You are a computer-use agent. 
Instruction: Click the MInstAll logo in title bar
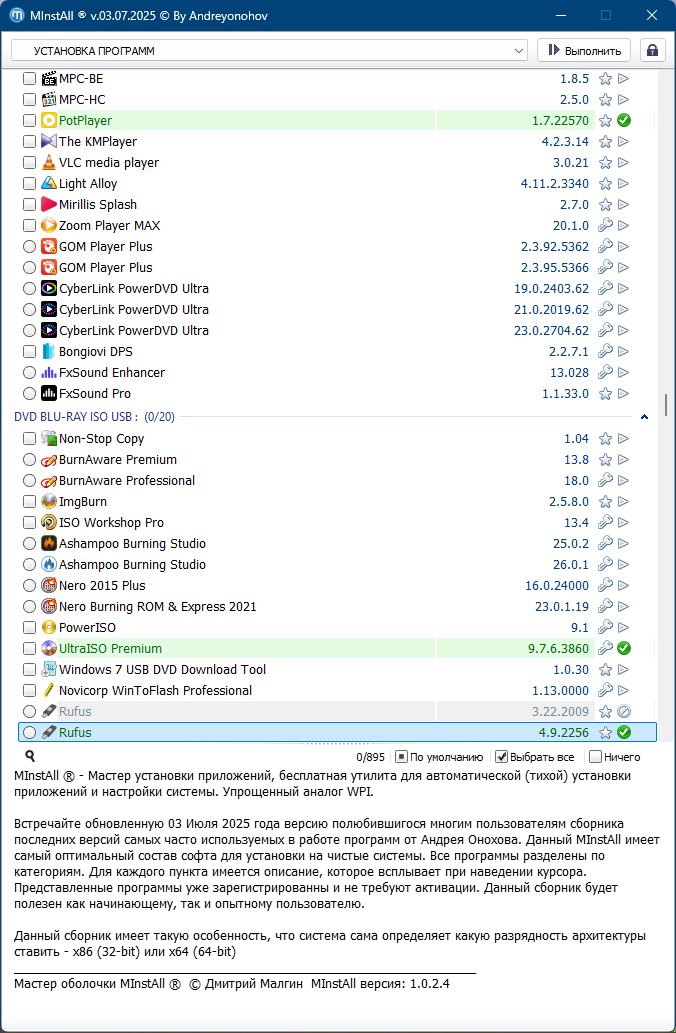pyautogui.click(x=17, y=15)
